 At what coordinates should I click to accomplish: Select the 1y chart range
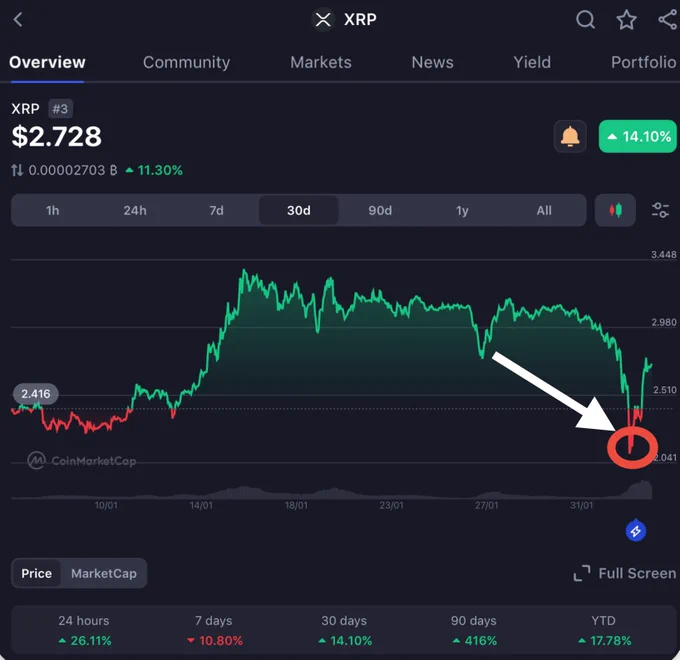[x=462, y=210]
